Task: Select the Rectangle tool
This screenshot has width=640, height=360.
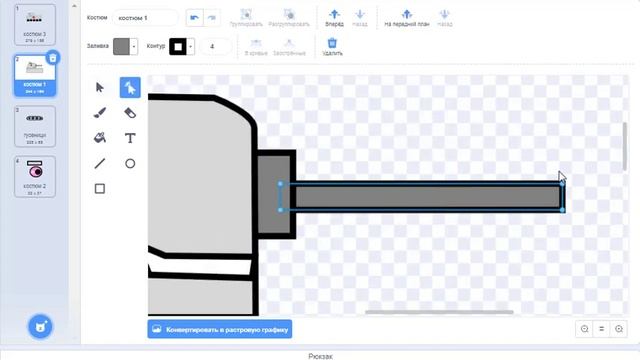Action: (x=100, y=189)
